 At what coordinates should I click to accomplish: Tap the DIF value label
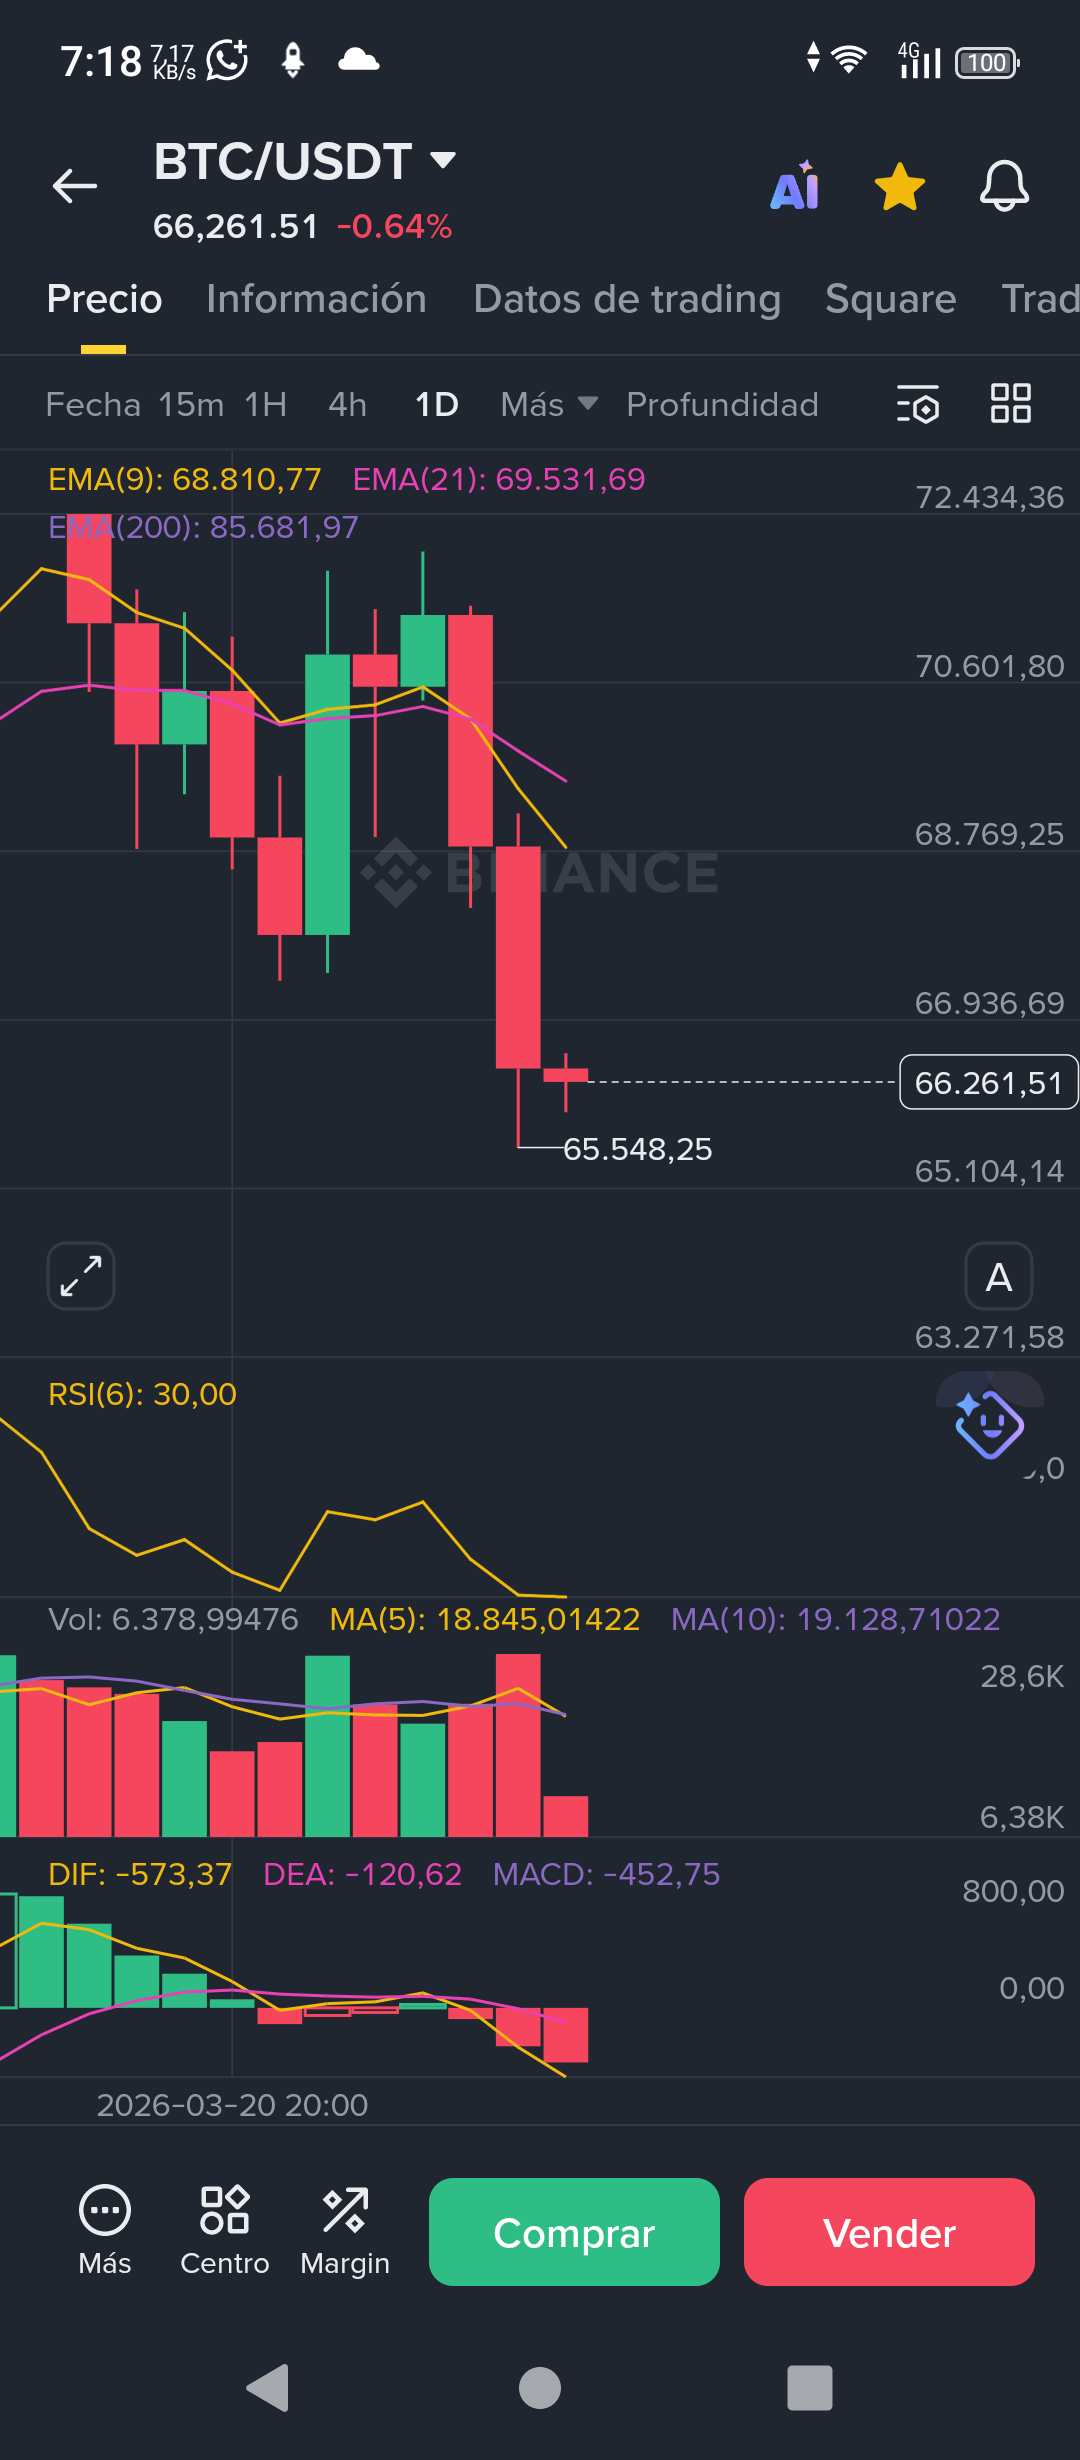(140, 1874)
